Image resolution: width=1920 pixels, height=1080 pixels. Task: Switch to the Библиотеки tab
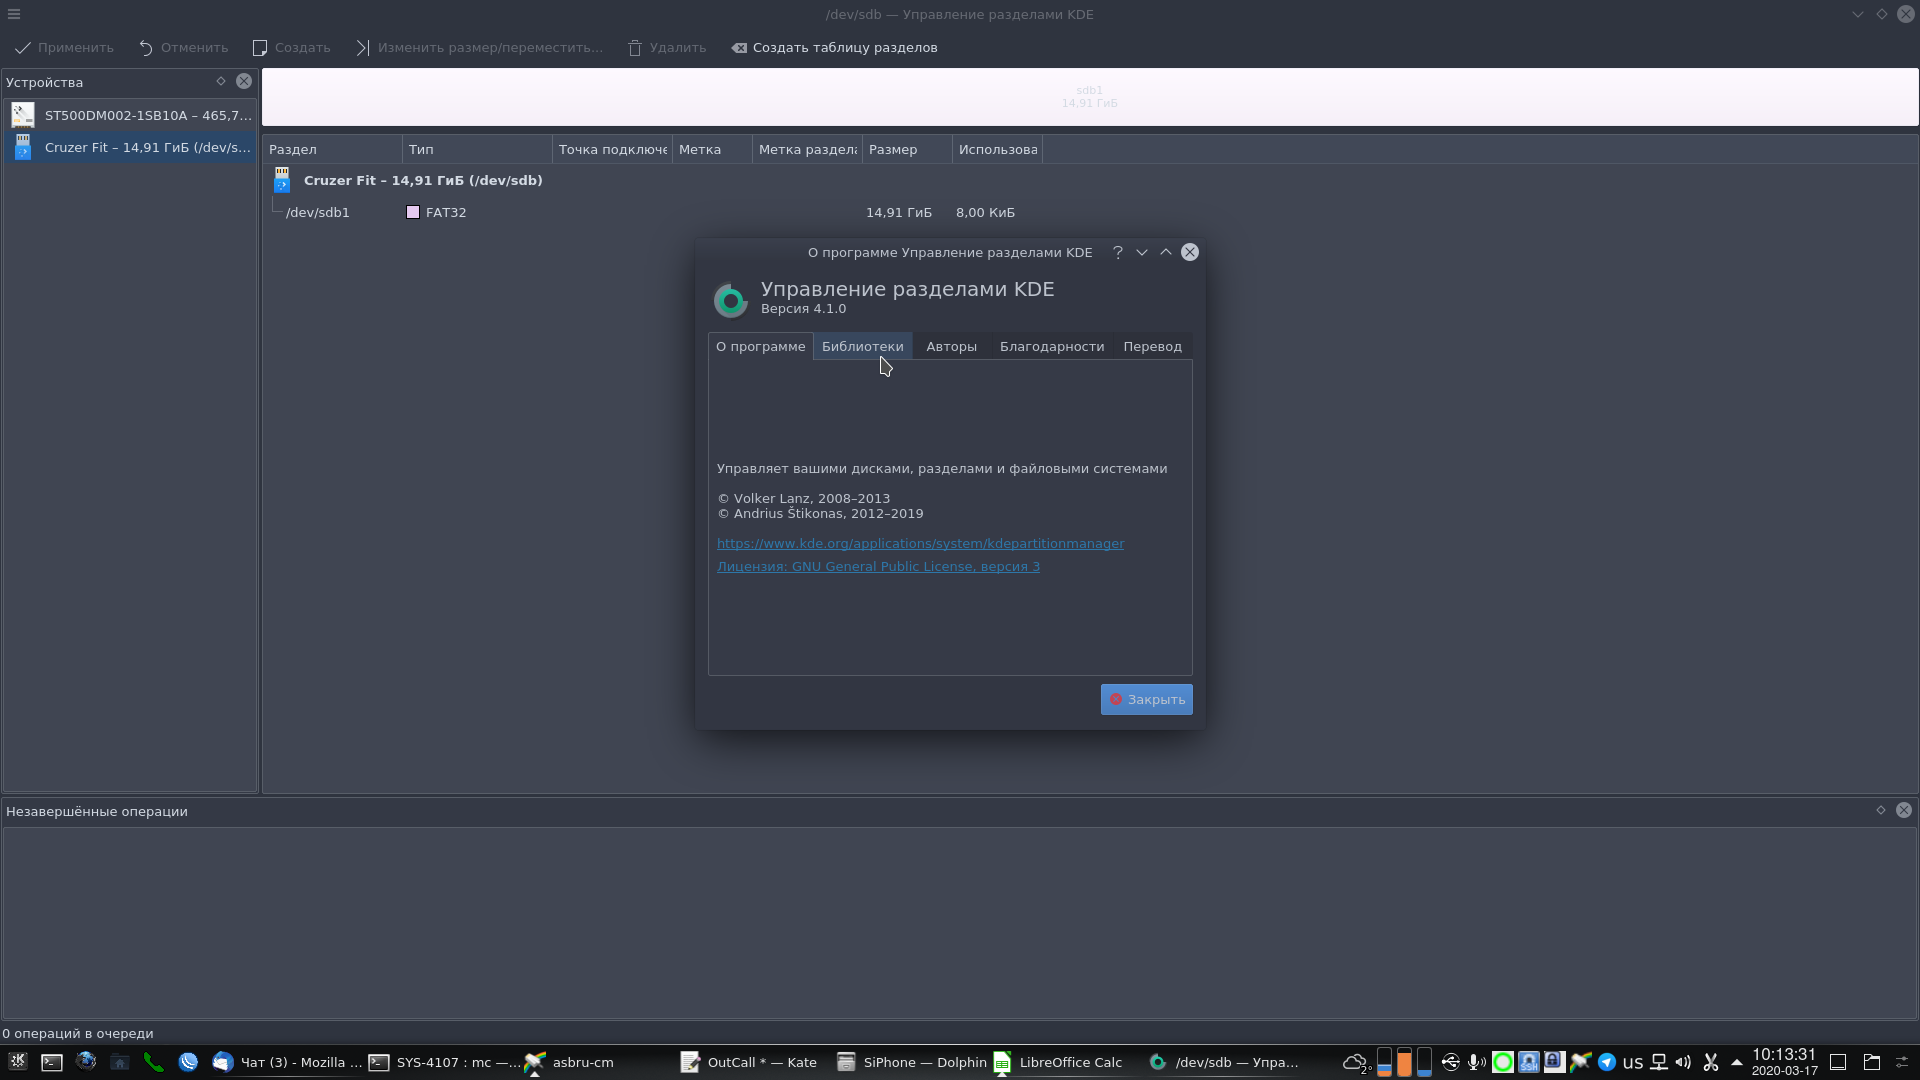(862, 346)
